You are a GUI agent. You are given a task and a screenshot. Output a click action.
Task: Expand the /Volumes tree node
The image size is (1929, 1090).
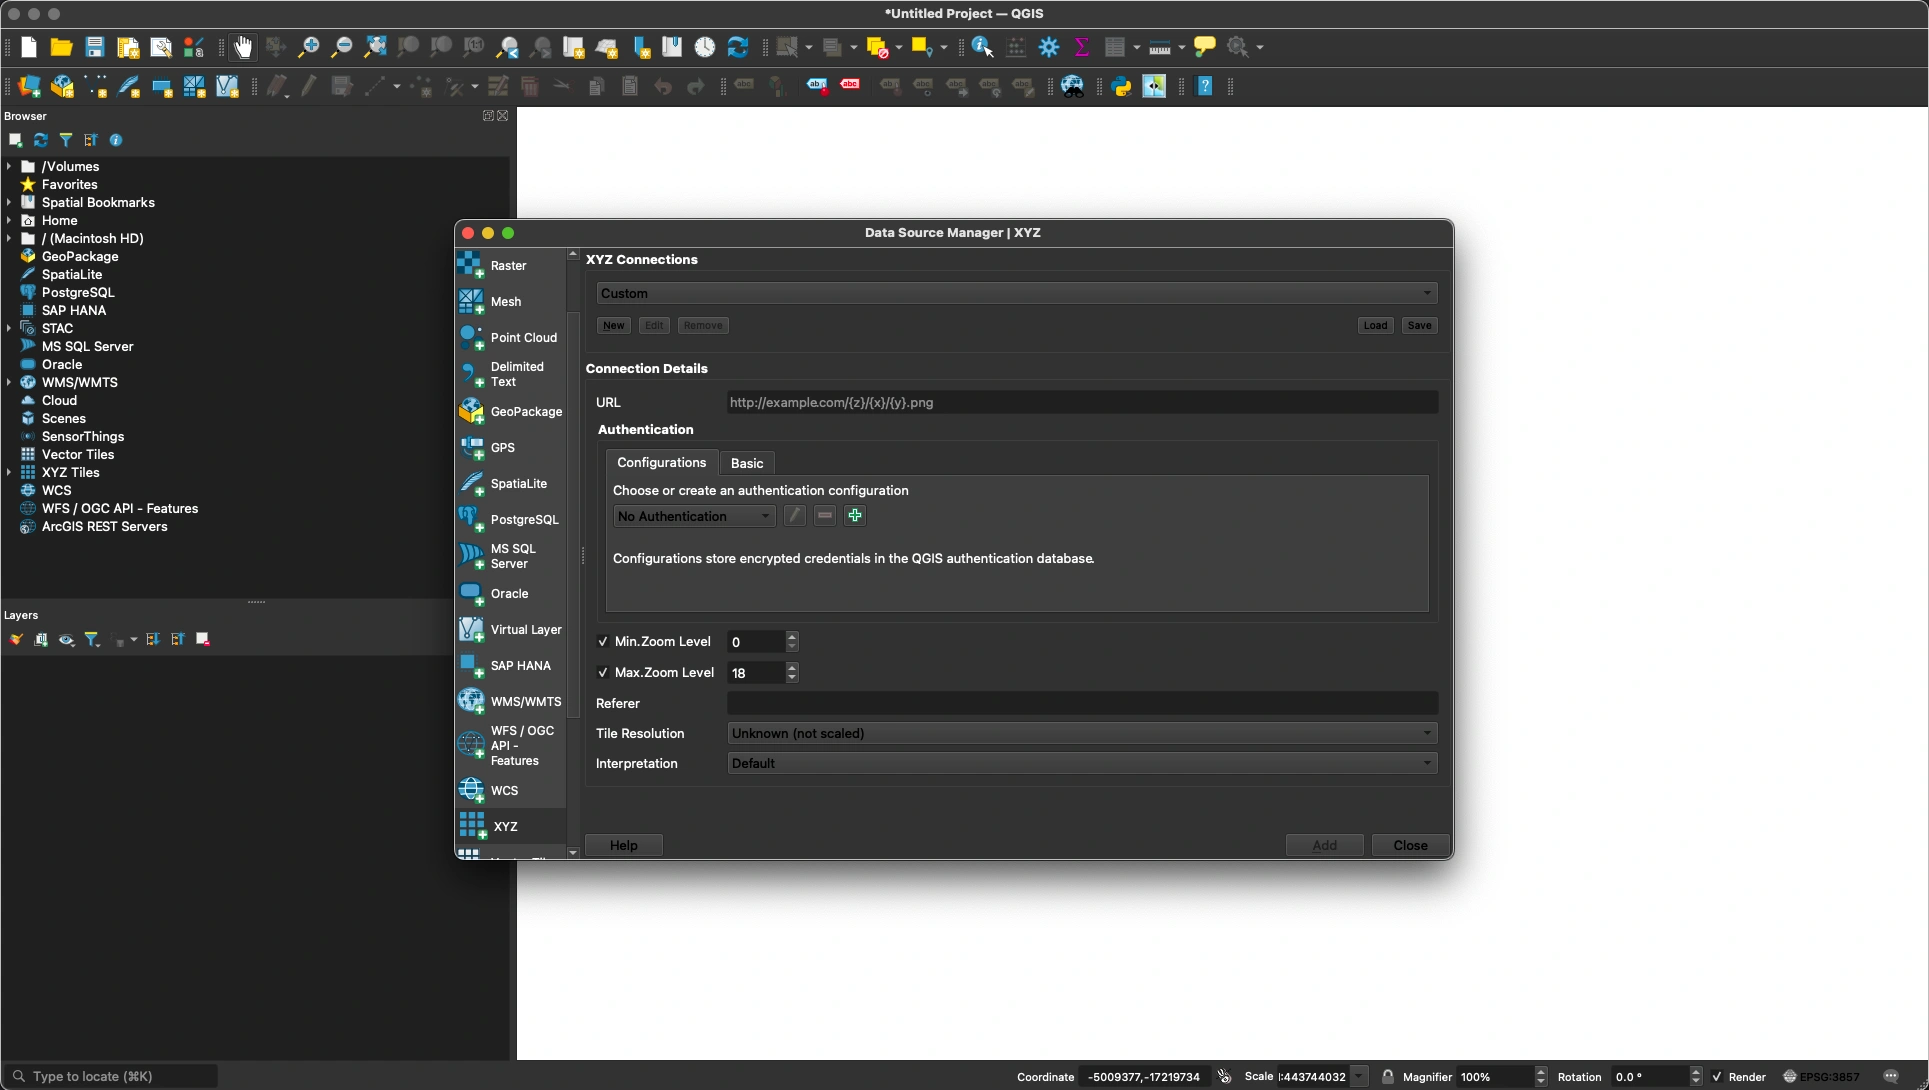click(10, 167)
